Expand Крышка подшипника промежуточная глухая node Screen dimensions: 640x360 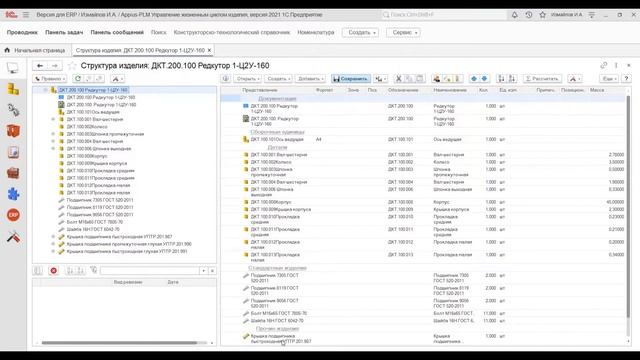[53, 244]
